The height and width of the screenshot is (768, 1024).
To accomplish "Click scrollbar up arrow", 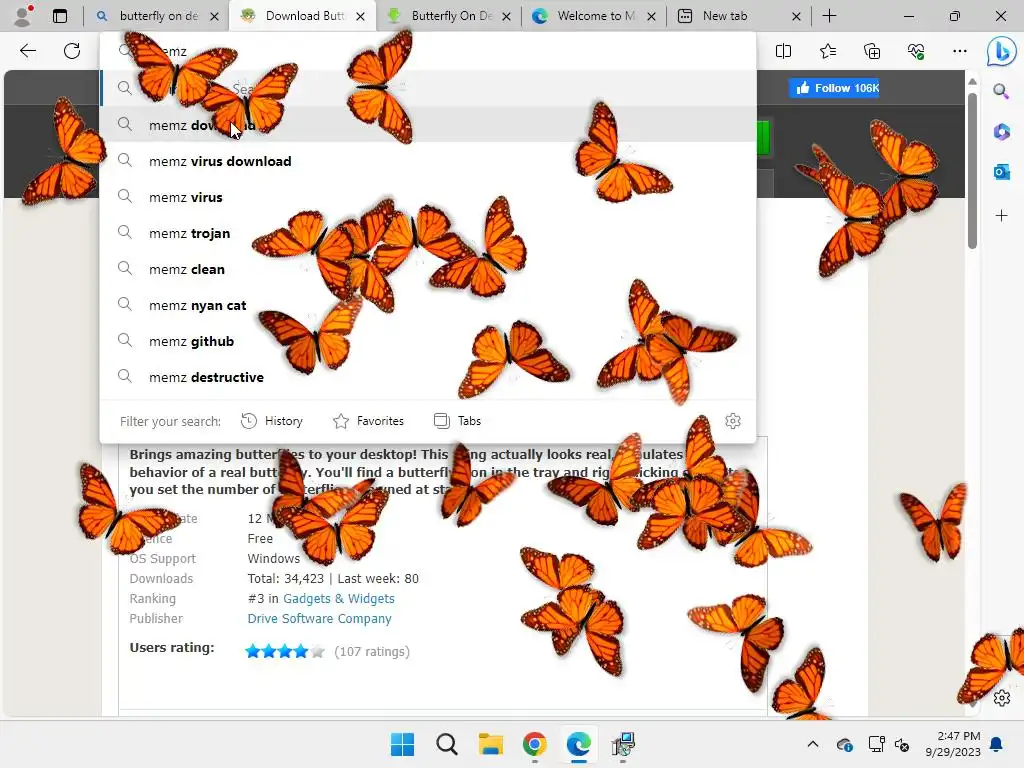I will pos(972,82).
